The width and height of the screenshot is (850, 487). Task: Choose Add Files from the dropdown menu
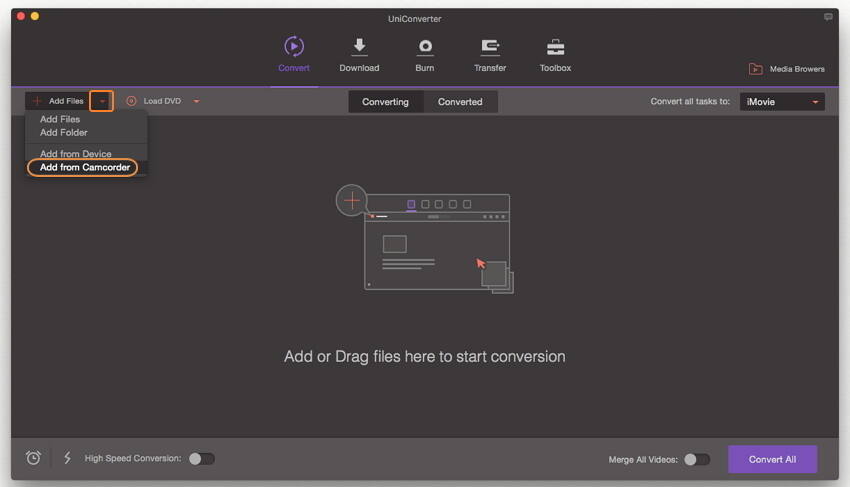point(60,119)
